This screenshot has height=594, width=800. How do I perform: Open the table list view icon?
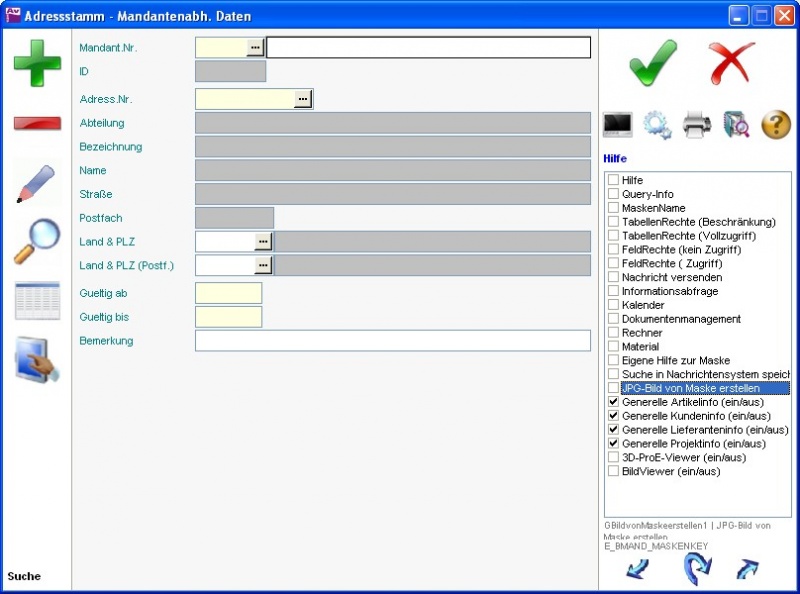click(x=37, y=300)
